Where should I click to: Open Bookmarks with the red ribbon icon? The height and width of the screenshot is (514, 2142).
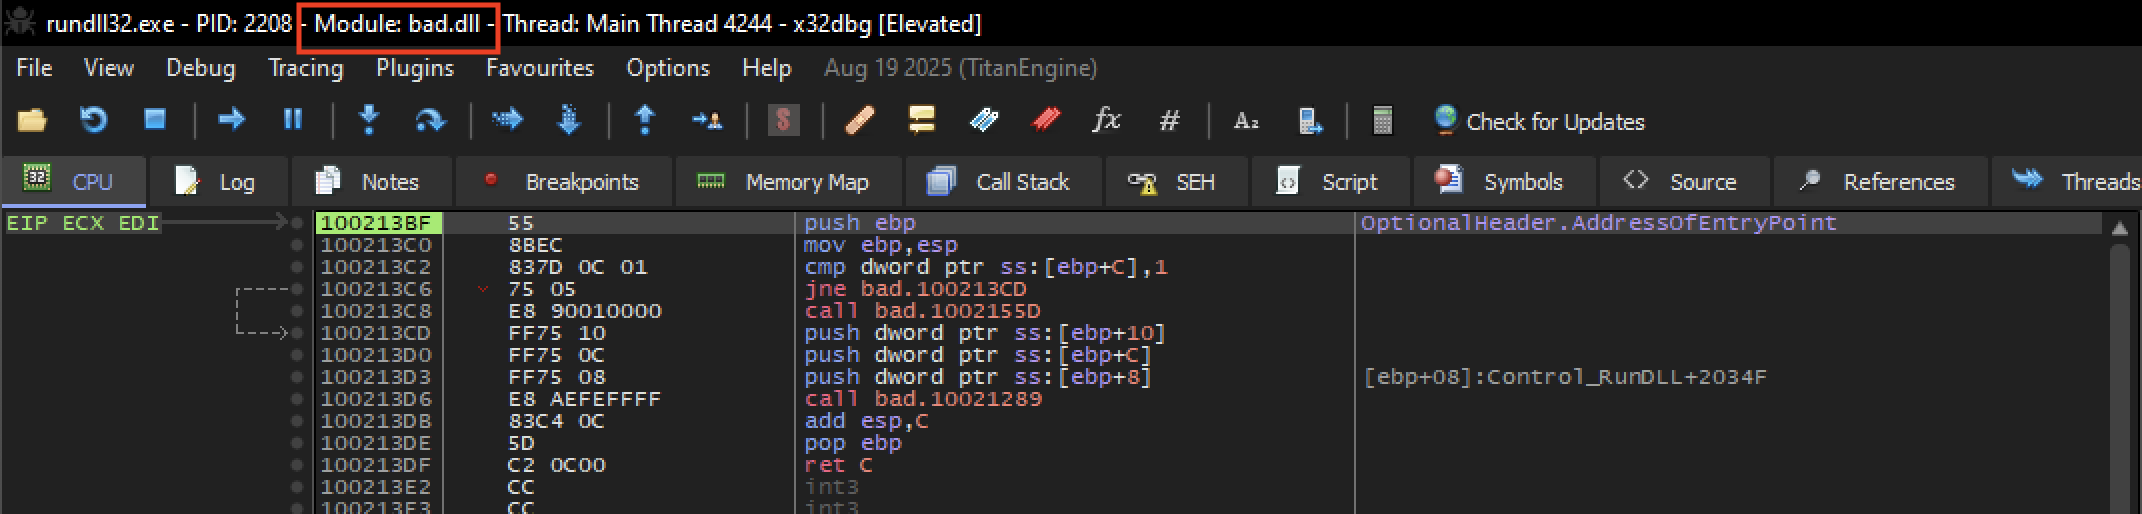pos(1046,121)
